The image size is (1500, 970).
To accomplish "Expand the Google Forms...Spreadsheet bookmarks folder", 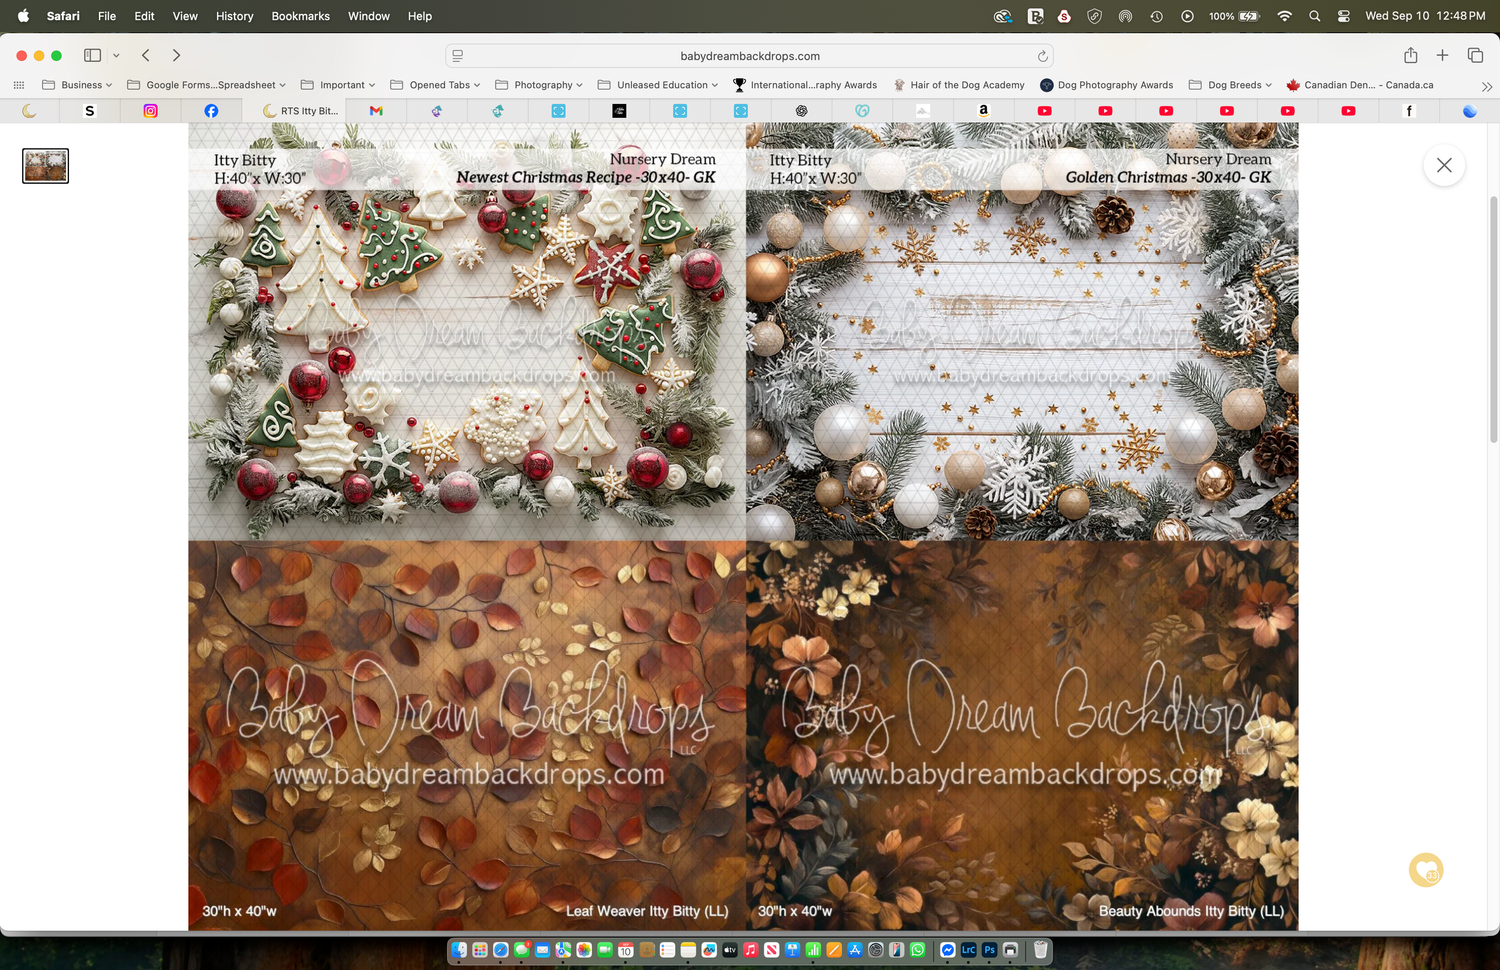I will tap(206, 85).
